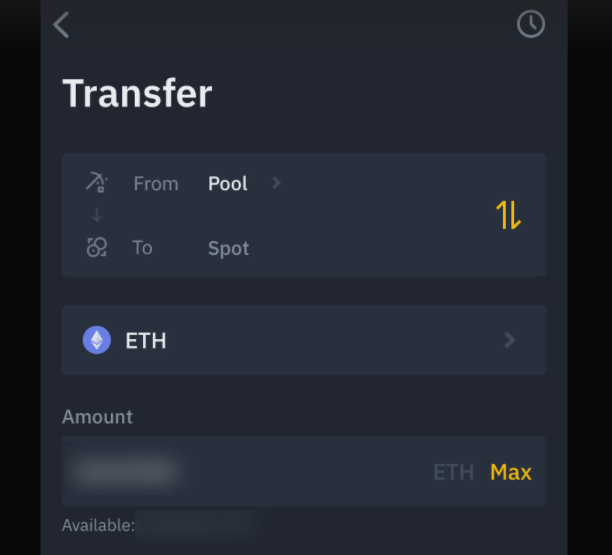This screenshot has height=555, width=612.
Task: Click the To label
Action: (142, 247)
